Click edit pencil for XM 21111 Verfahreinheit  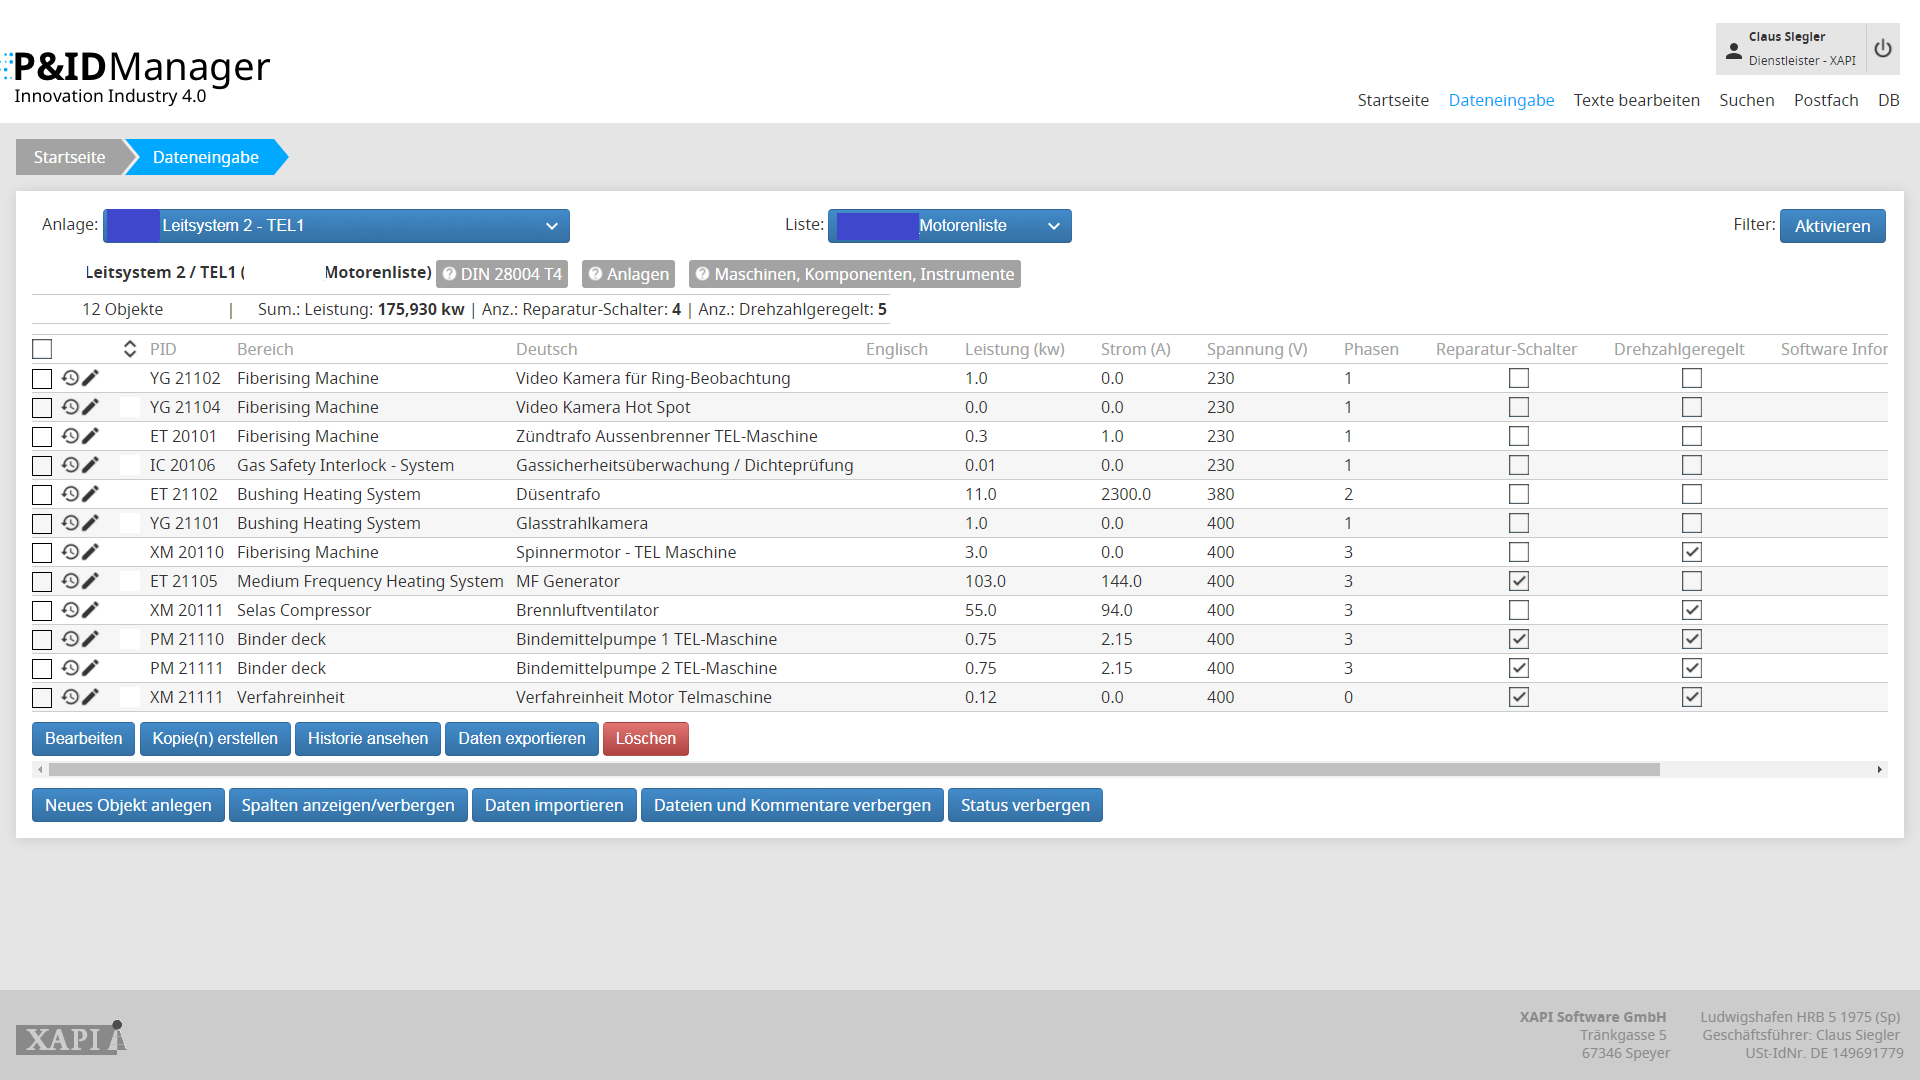(91, 697)
